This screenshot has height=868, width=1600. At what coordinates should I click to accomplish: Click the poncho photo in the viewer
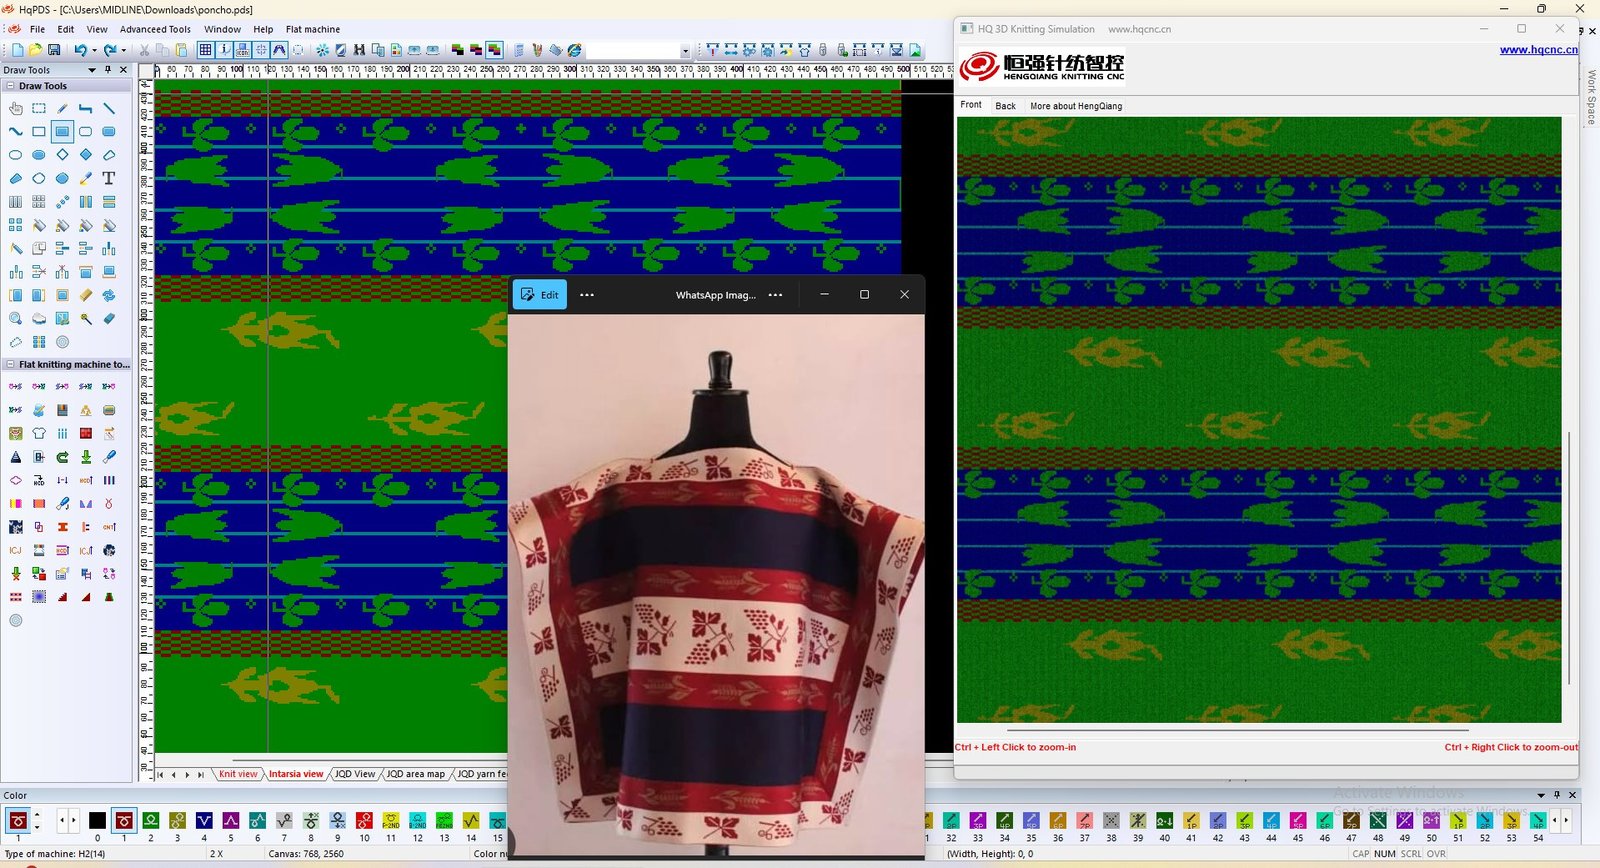[x=716, y=585]
